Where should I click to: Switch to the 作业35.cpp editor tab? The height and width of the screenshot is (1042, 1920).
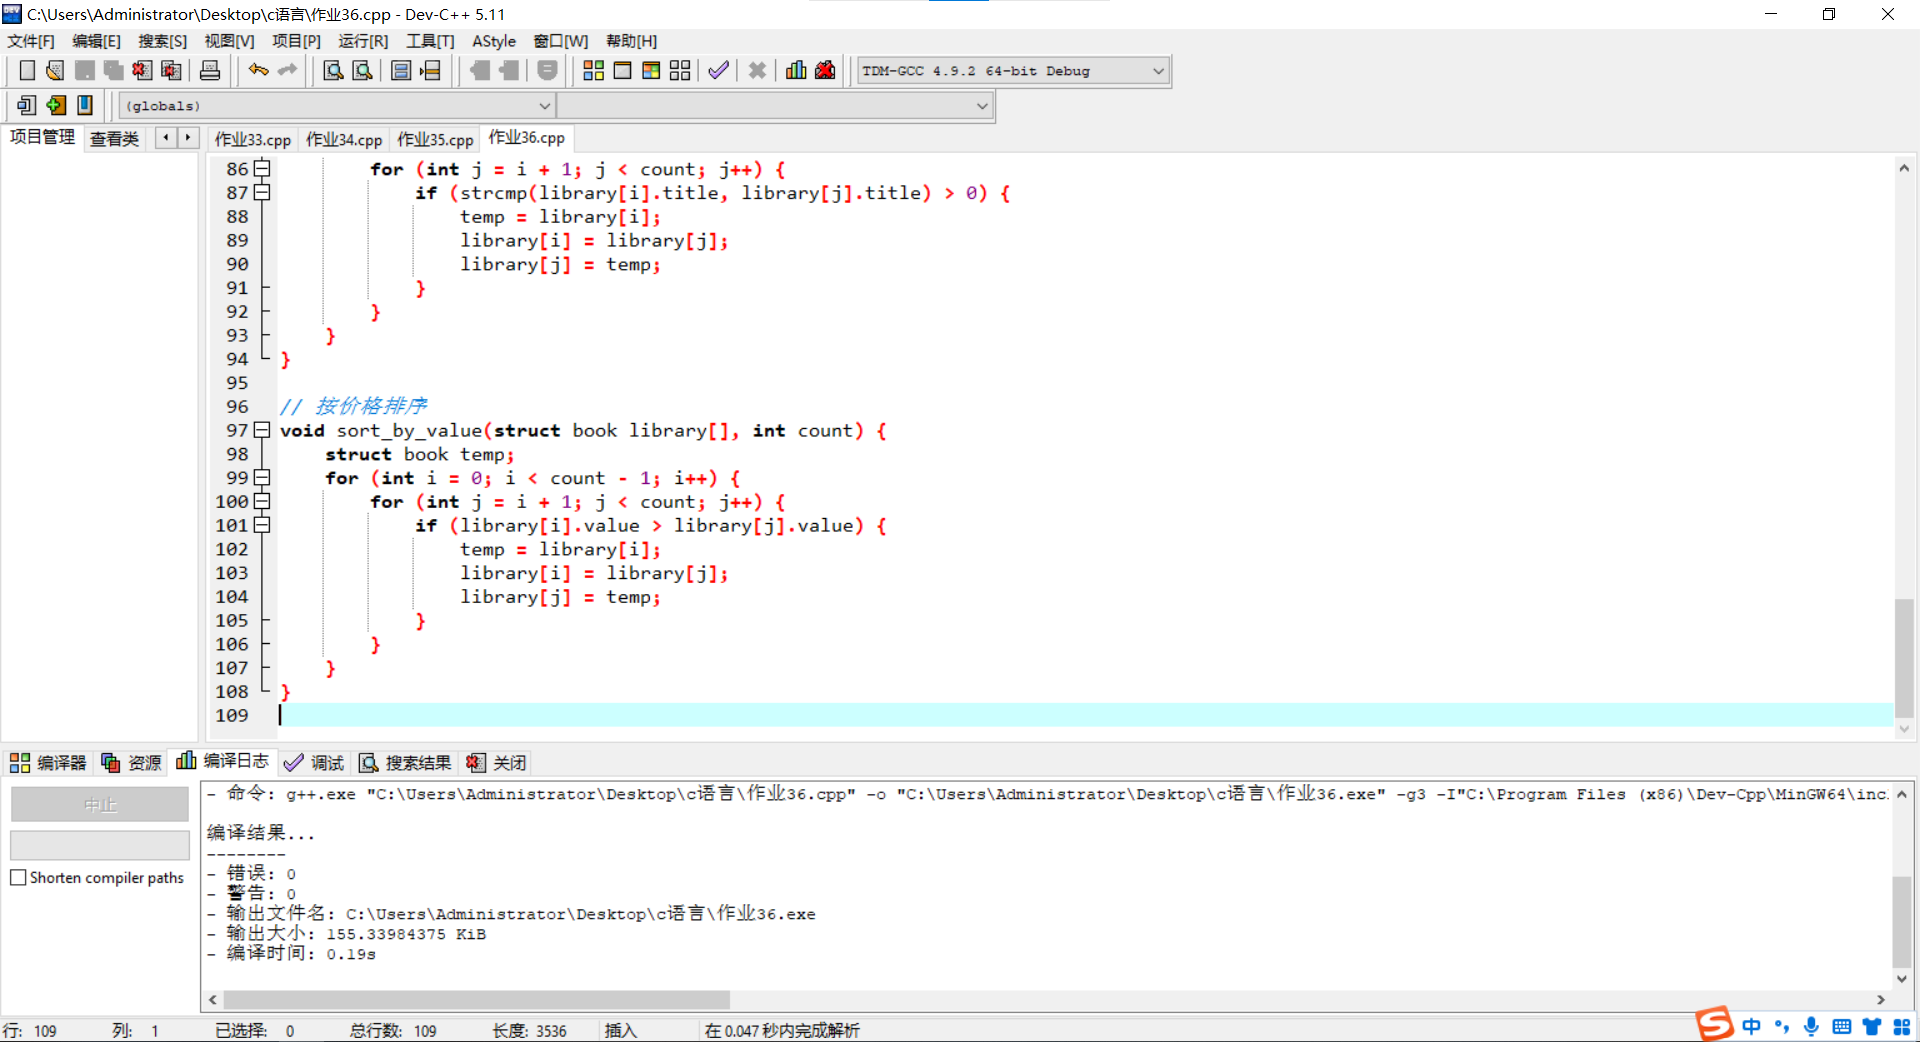435,140
